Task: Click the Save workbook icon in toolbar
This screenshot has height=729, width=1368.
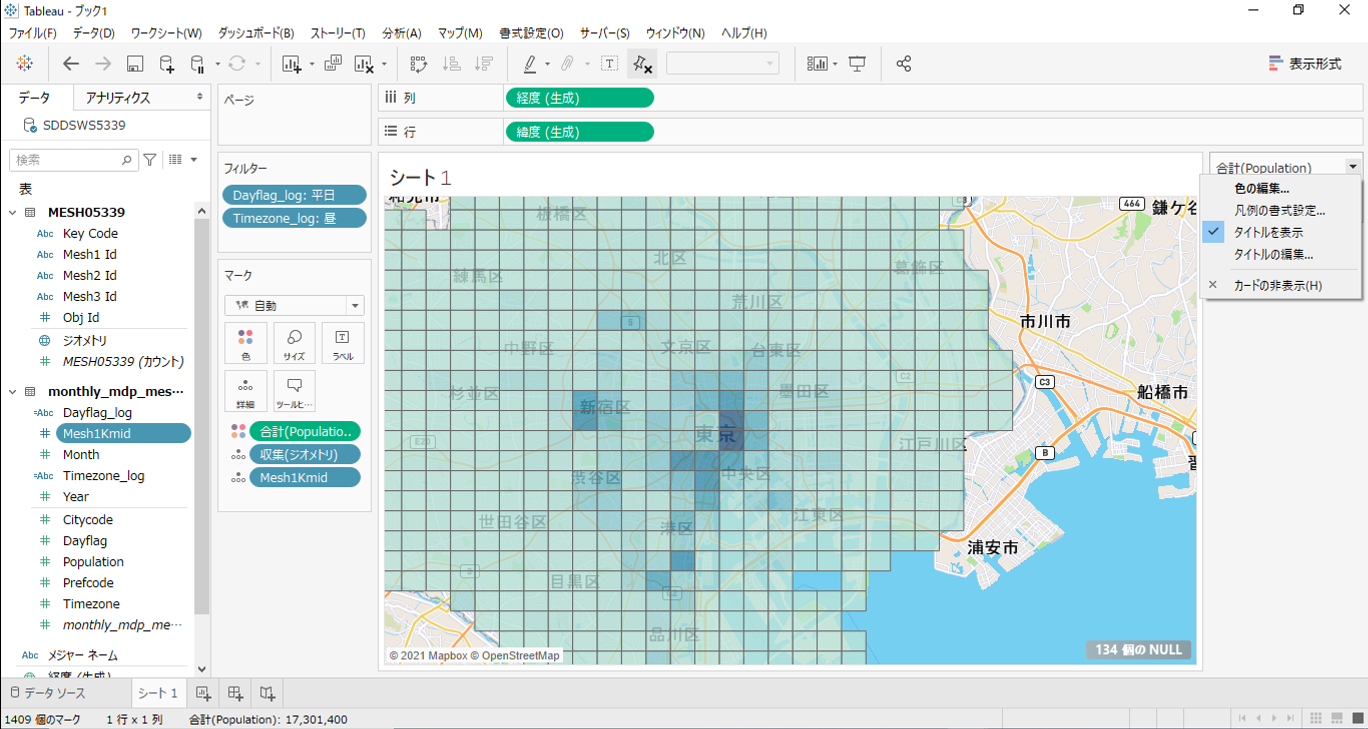Action: coord(135,64)
